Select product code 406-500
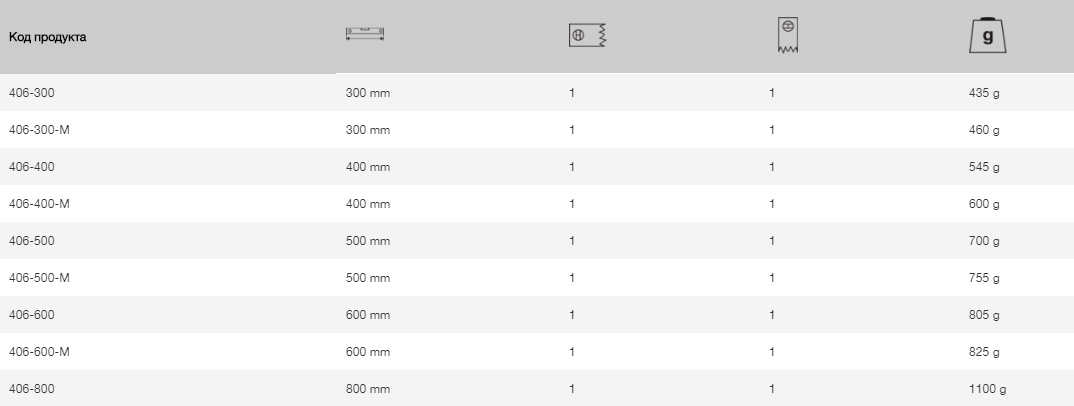Image resolution: width=1074 pixels, height=406 pixels. click(32, 240)
